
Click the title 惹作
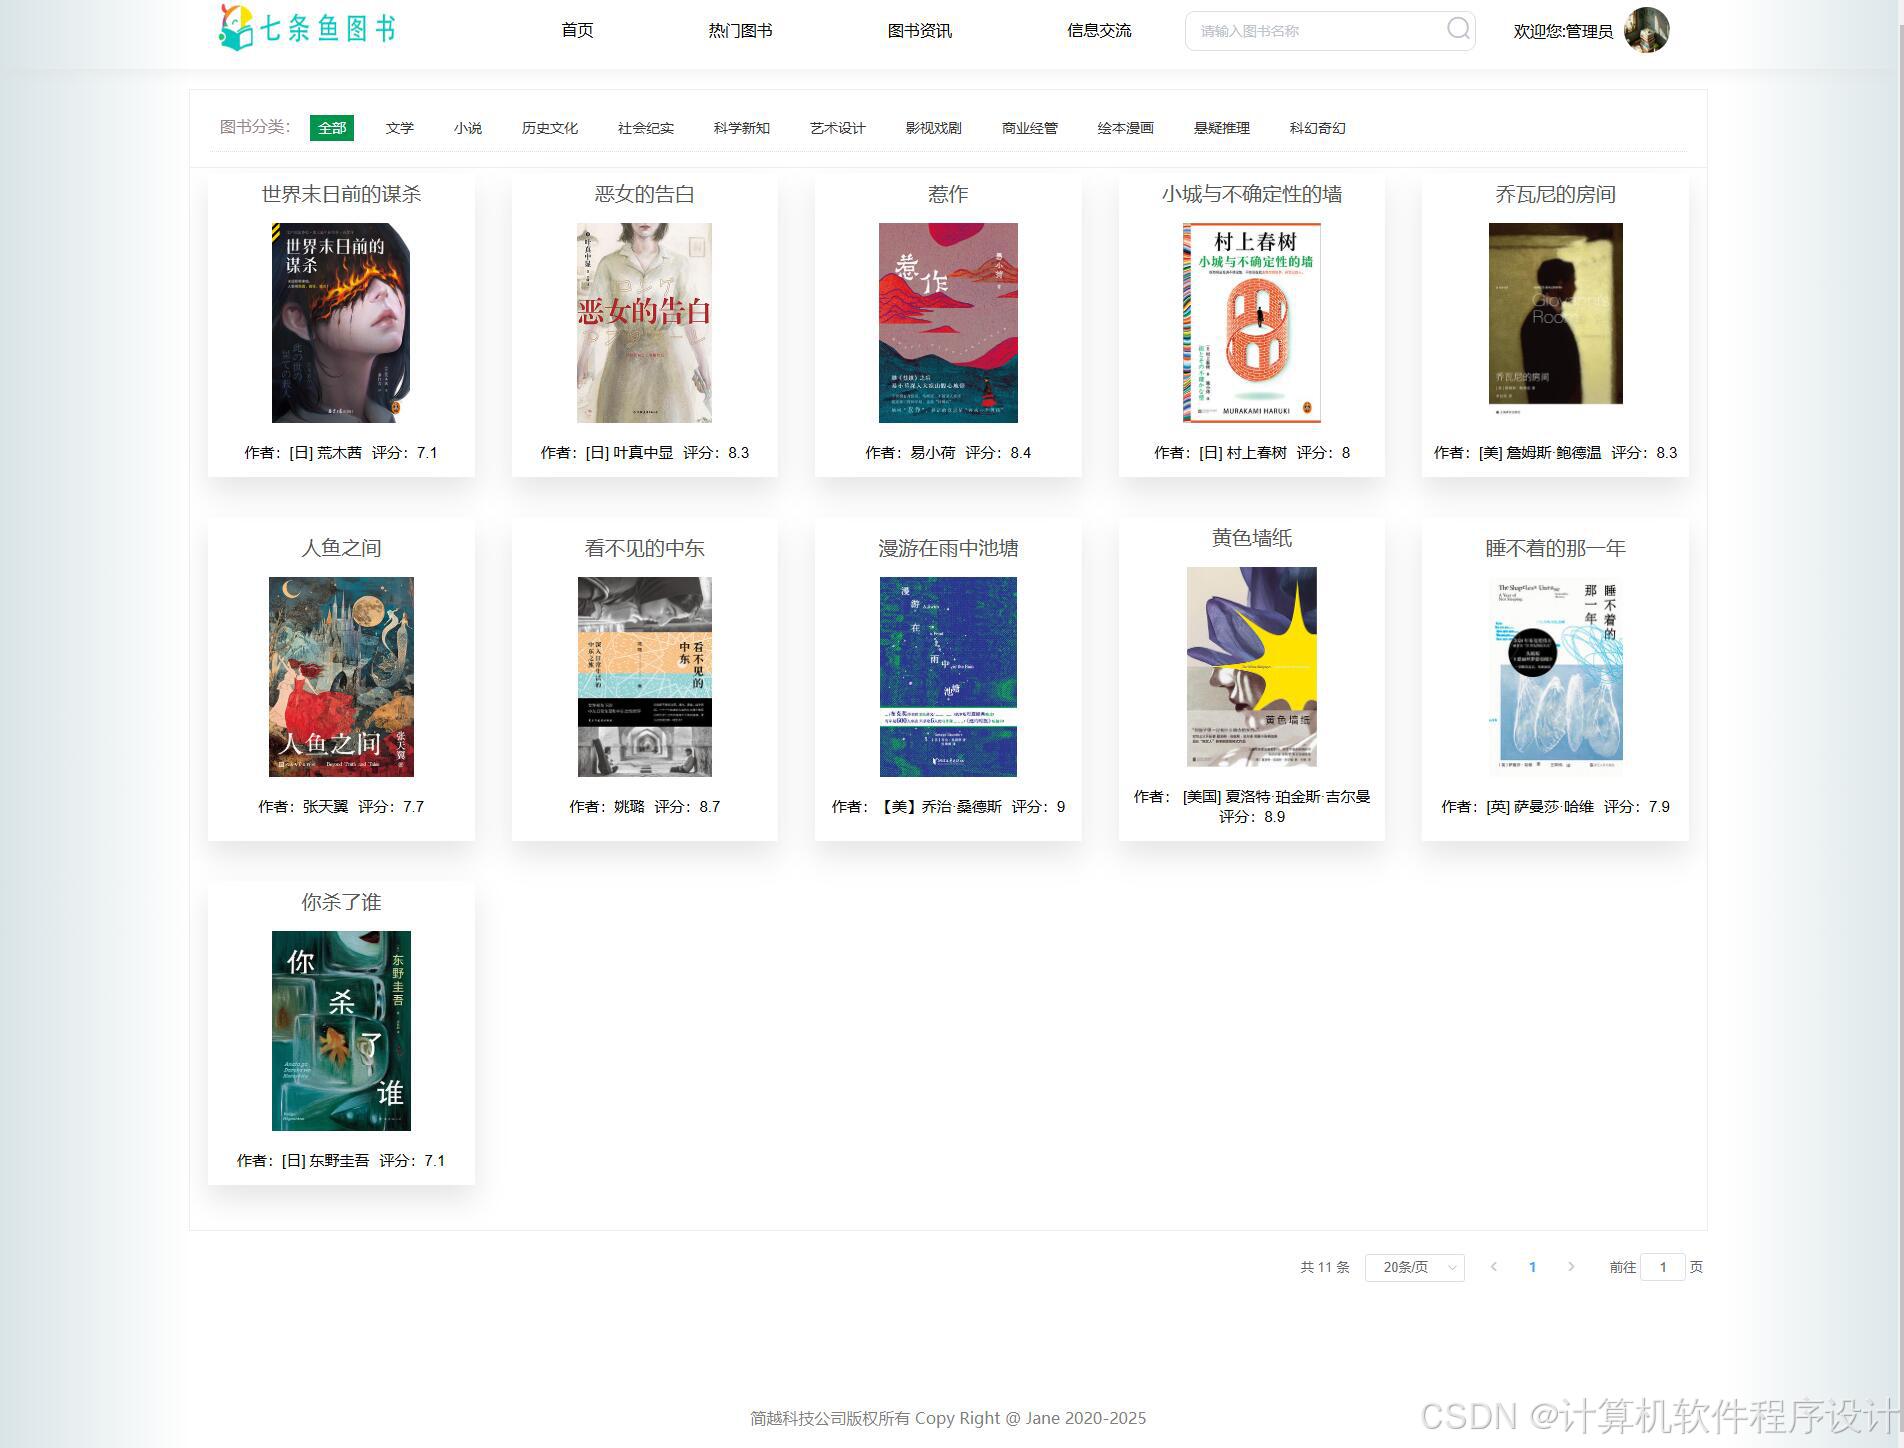tap(948, 194)
